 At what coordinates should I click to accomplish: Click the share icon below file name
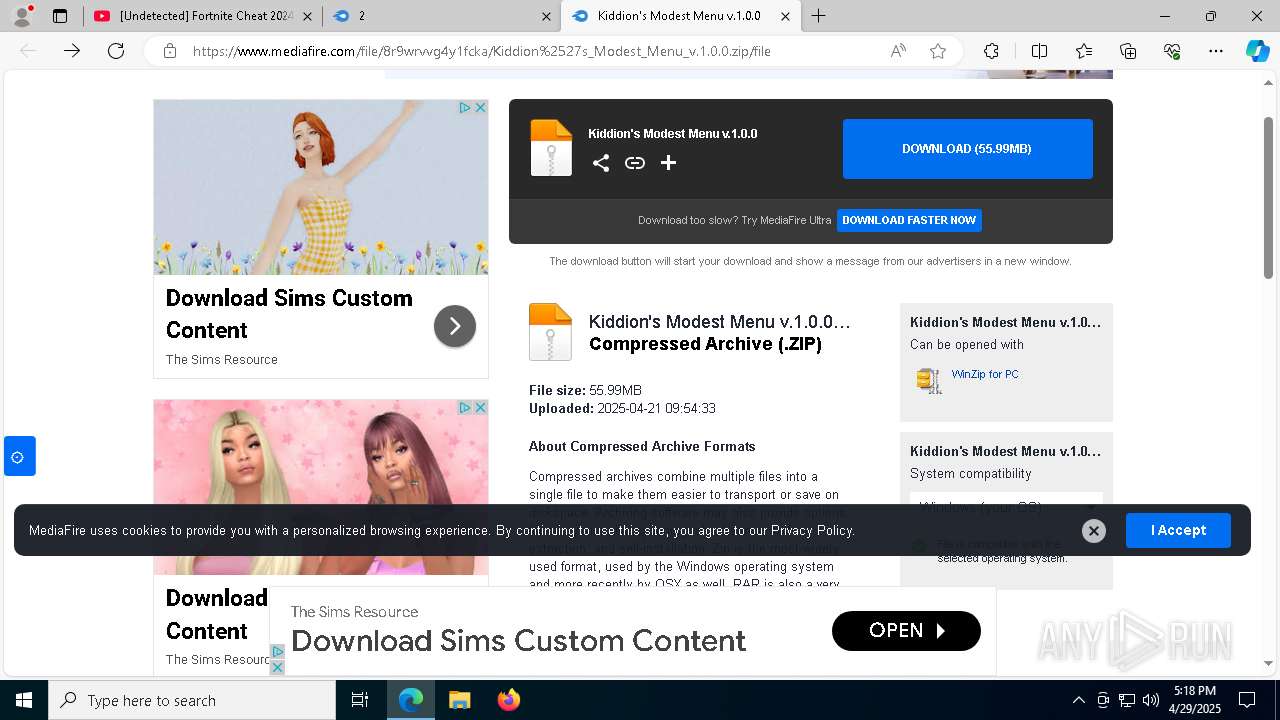point(601,163)
